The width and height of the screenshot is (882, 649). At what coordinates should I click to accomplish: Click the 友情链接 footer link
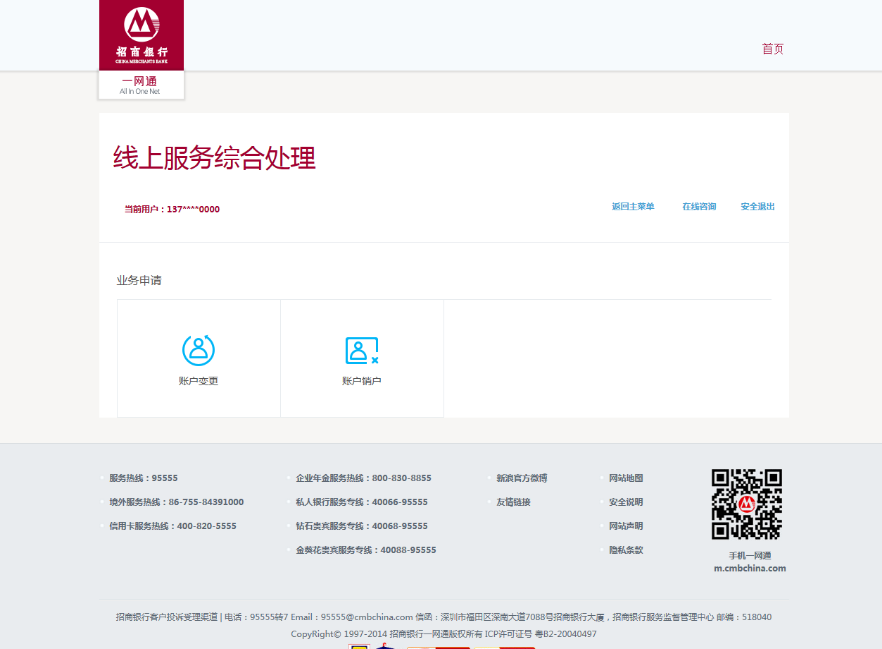pyautogui.click(x=513, y=502)
